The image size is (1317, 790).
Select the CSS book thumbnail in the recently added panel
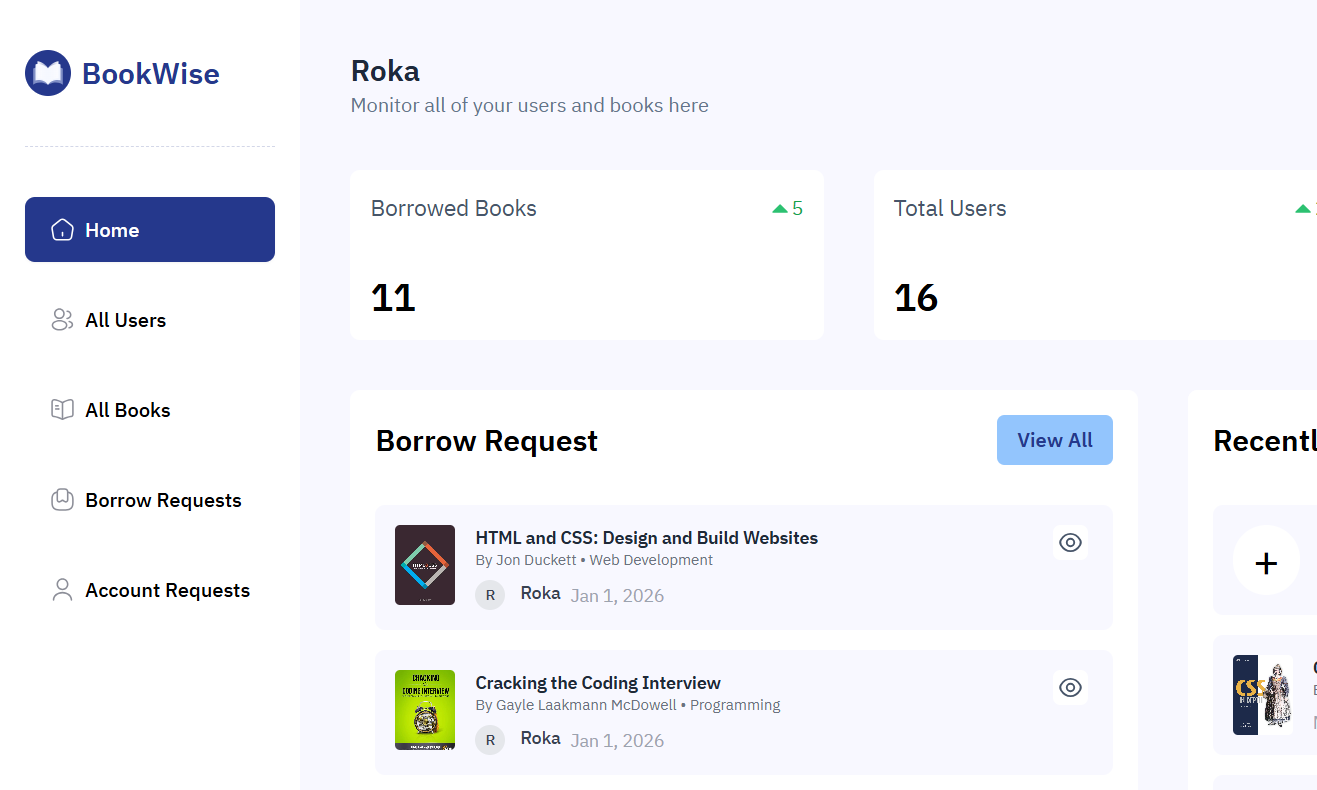point(1263,694)
